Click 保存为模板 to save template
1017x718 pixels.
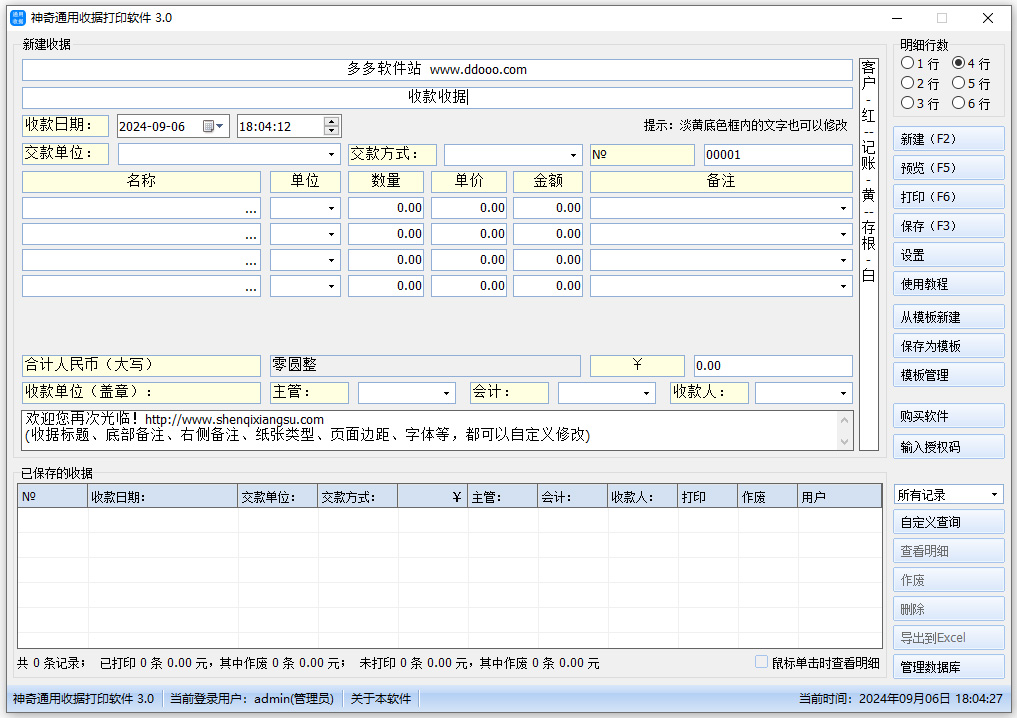[948, 345]
